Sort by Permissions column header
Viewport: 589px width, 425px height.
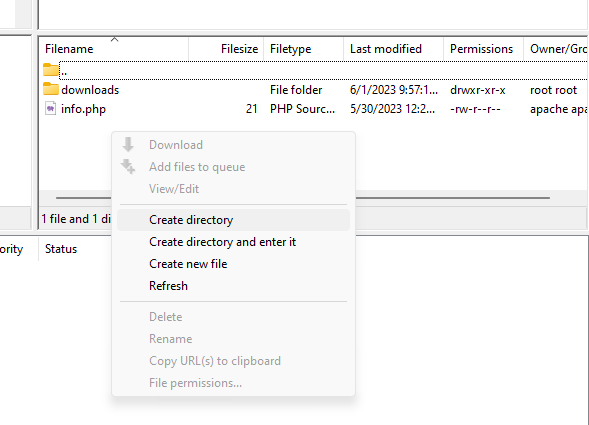483,49
